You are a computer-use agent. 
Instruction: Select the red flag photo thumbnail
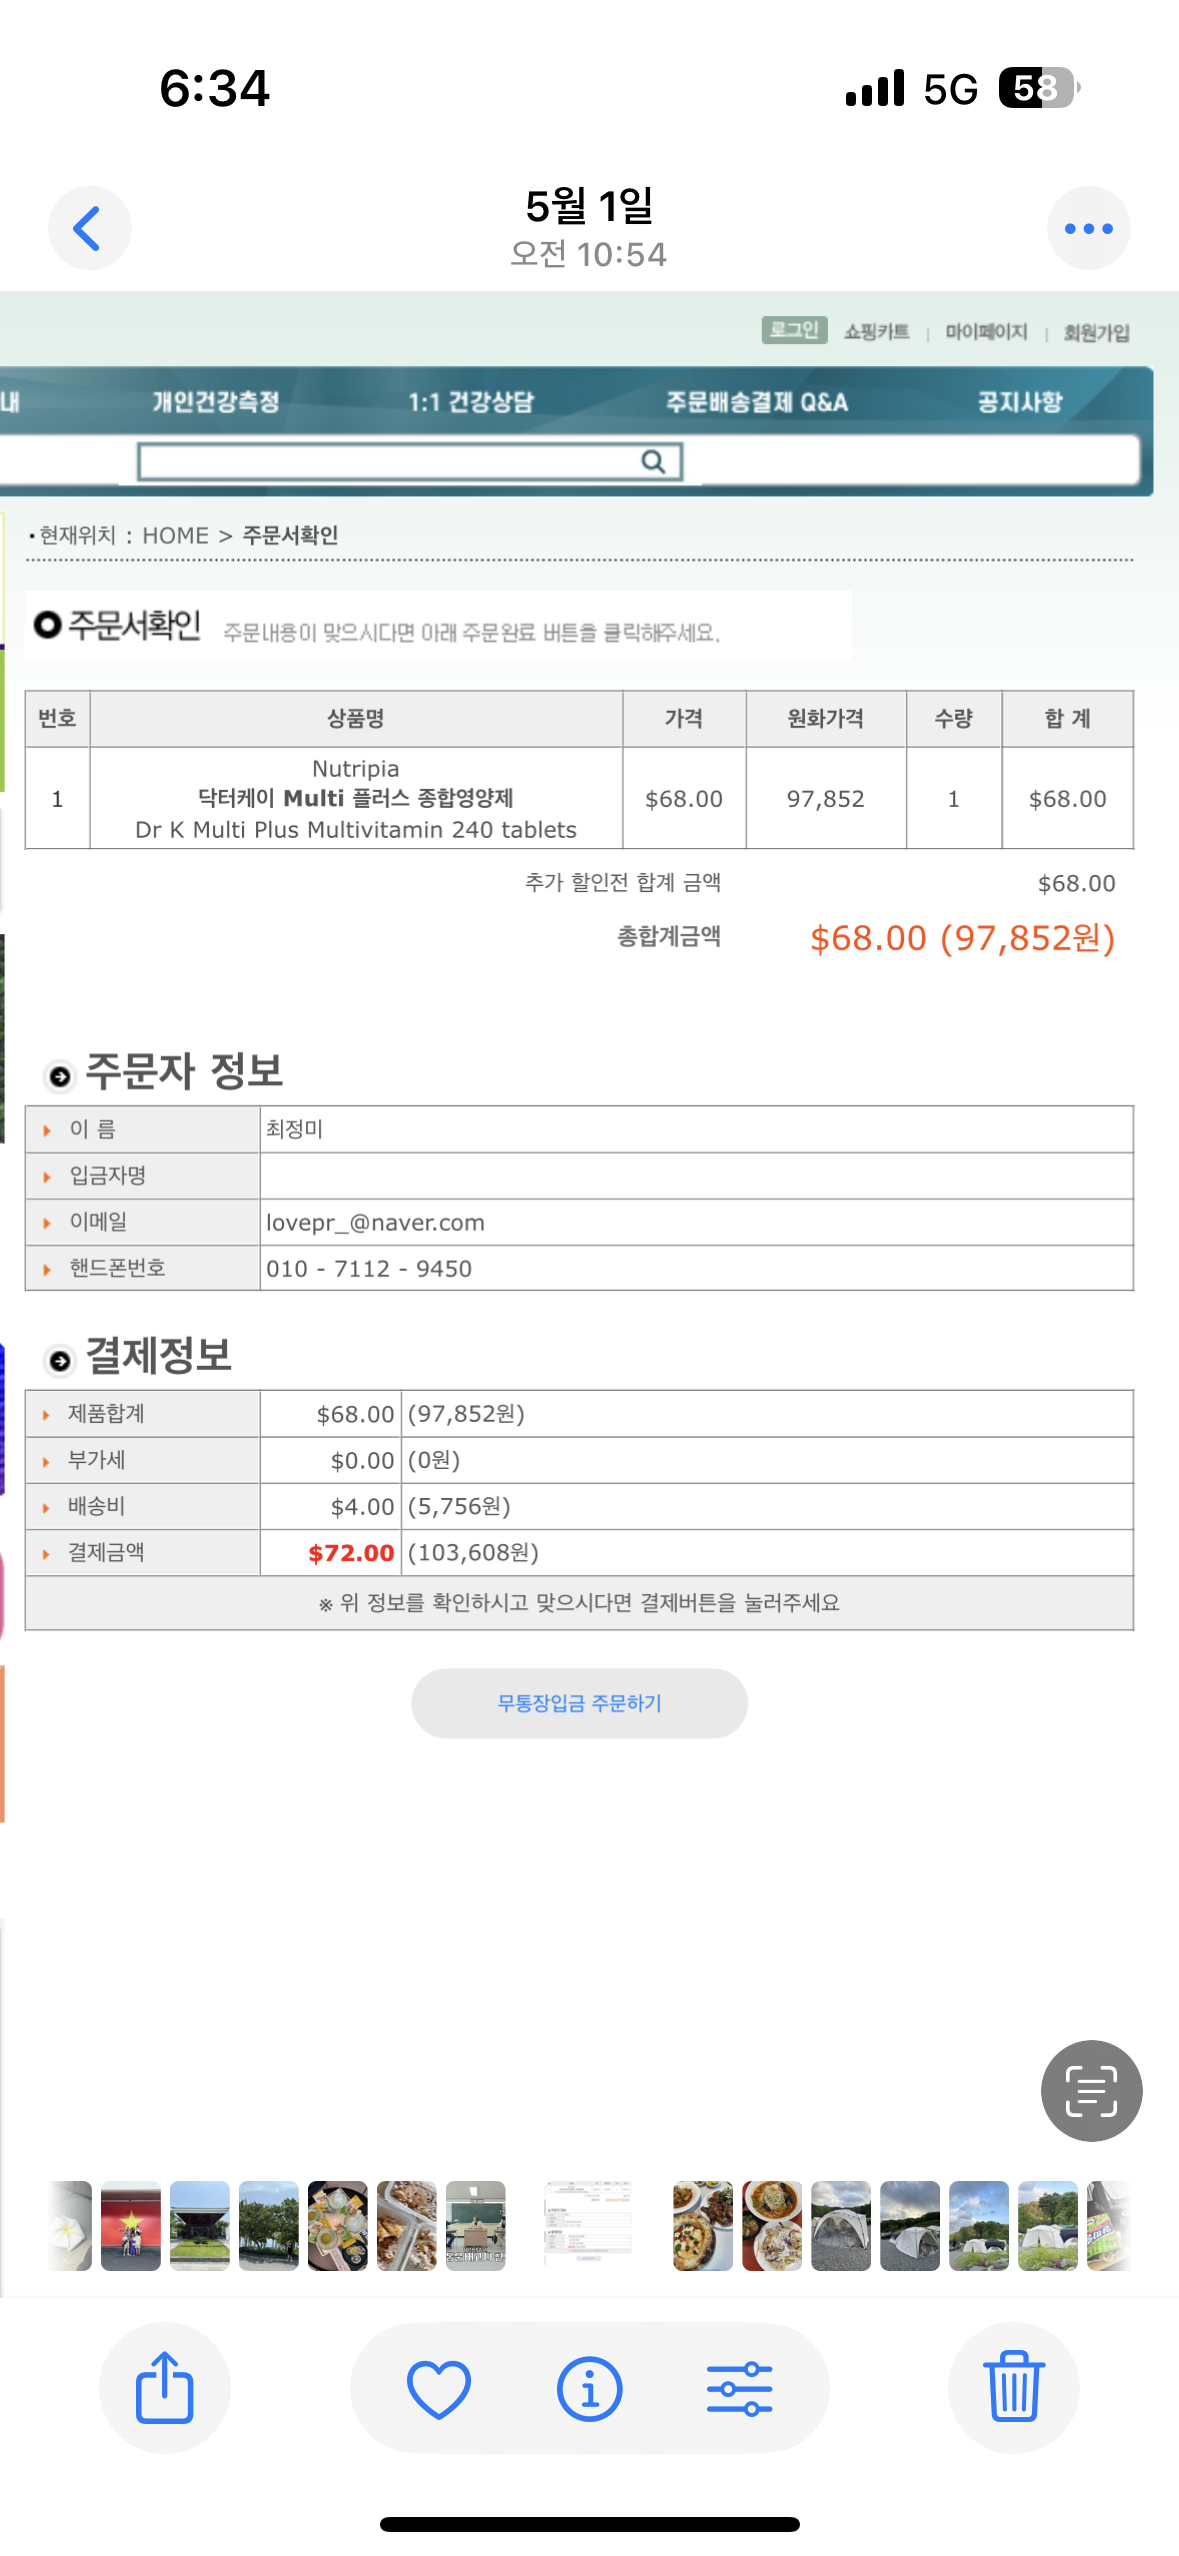131,2225
